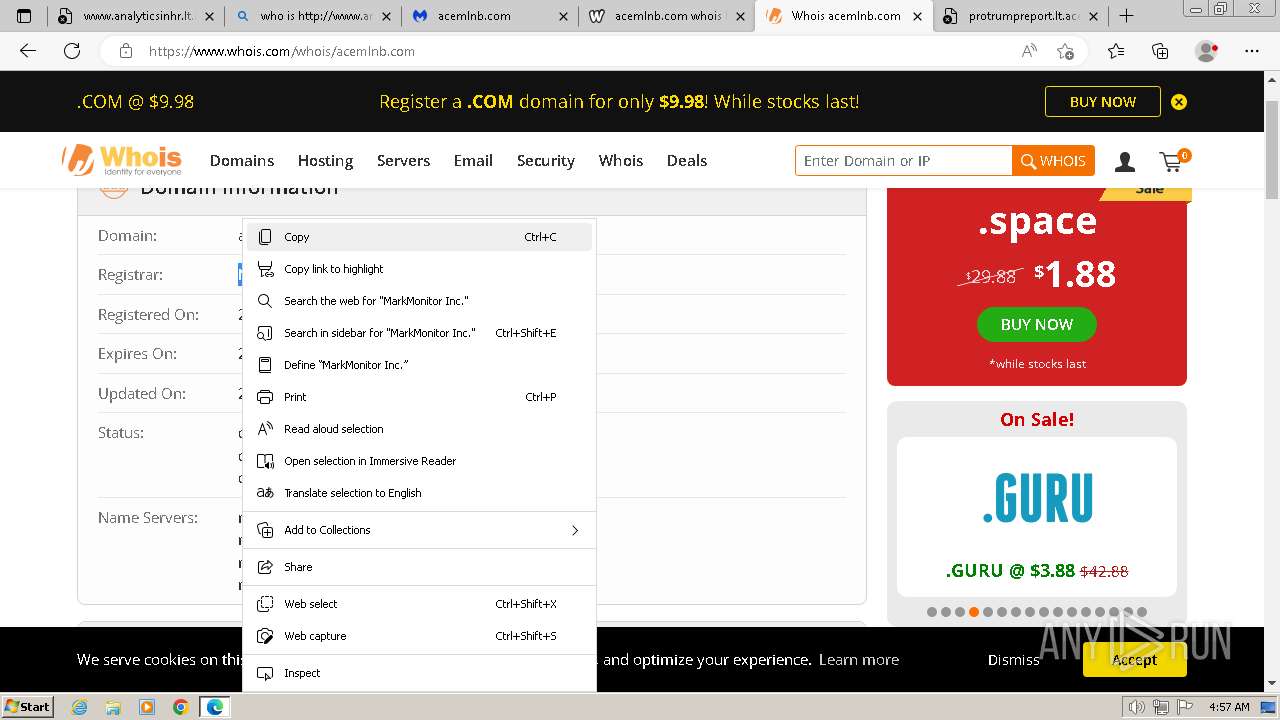Viewport: 1280px width, 720px height.
Task: Open the user account icon
Action: (1125, 161)
